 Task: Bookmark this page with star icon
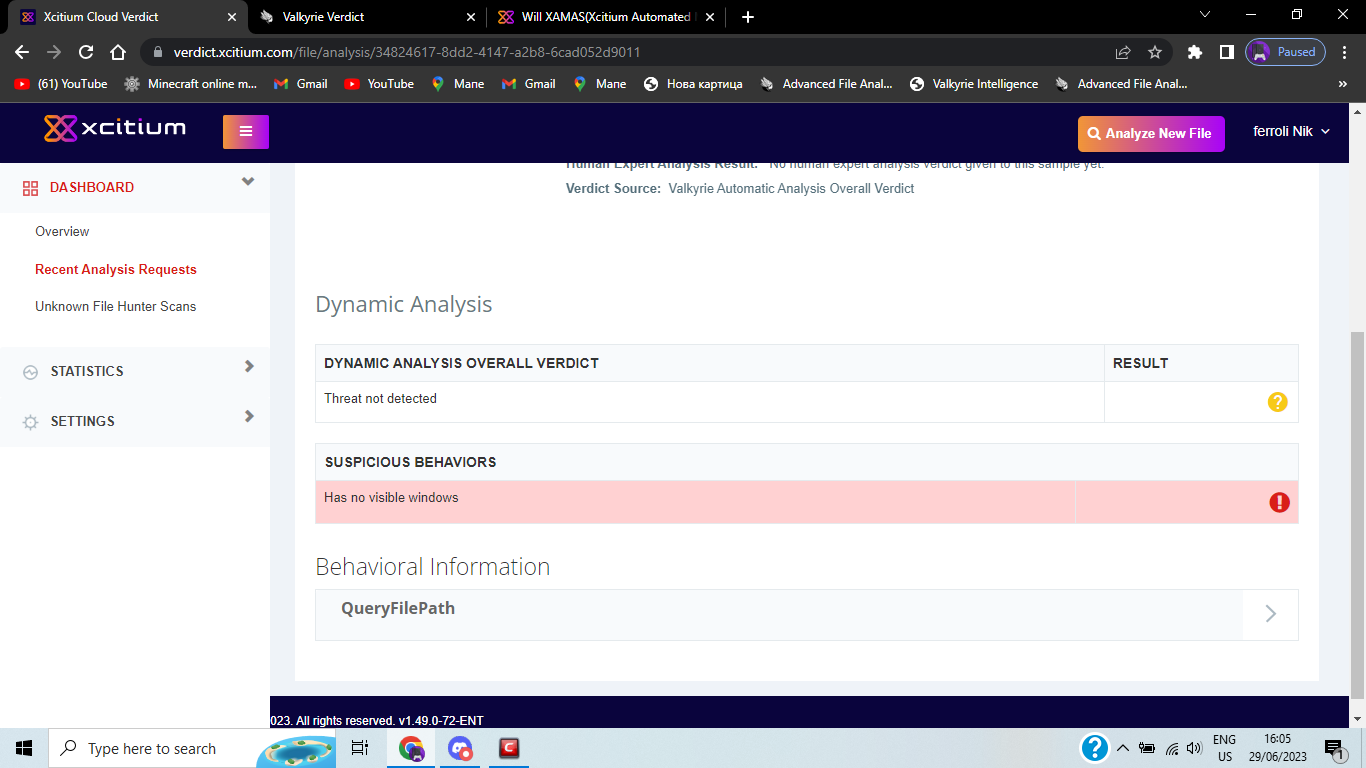[1155, 52]
